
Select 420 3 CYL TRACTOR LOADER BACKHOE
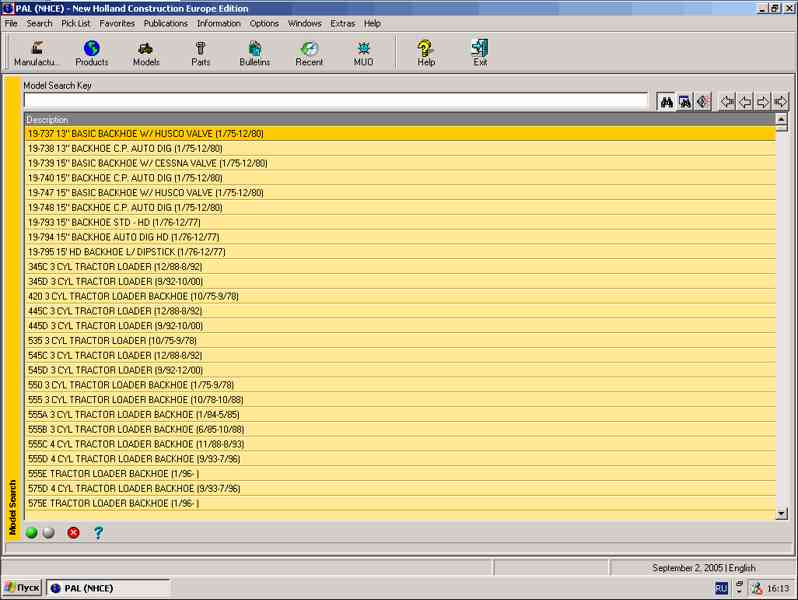tap(400, 296)
